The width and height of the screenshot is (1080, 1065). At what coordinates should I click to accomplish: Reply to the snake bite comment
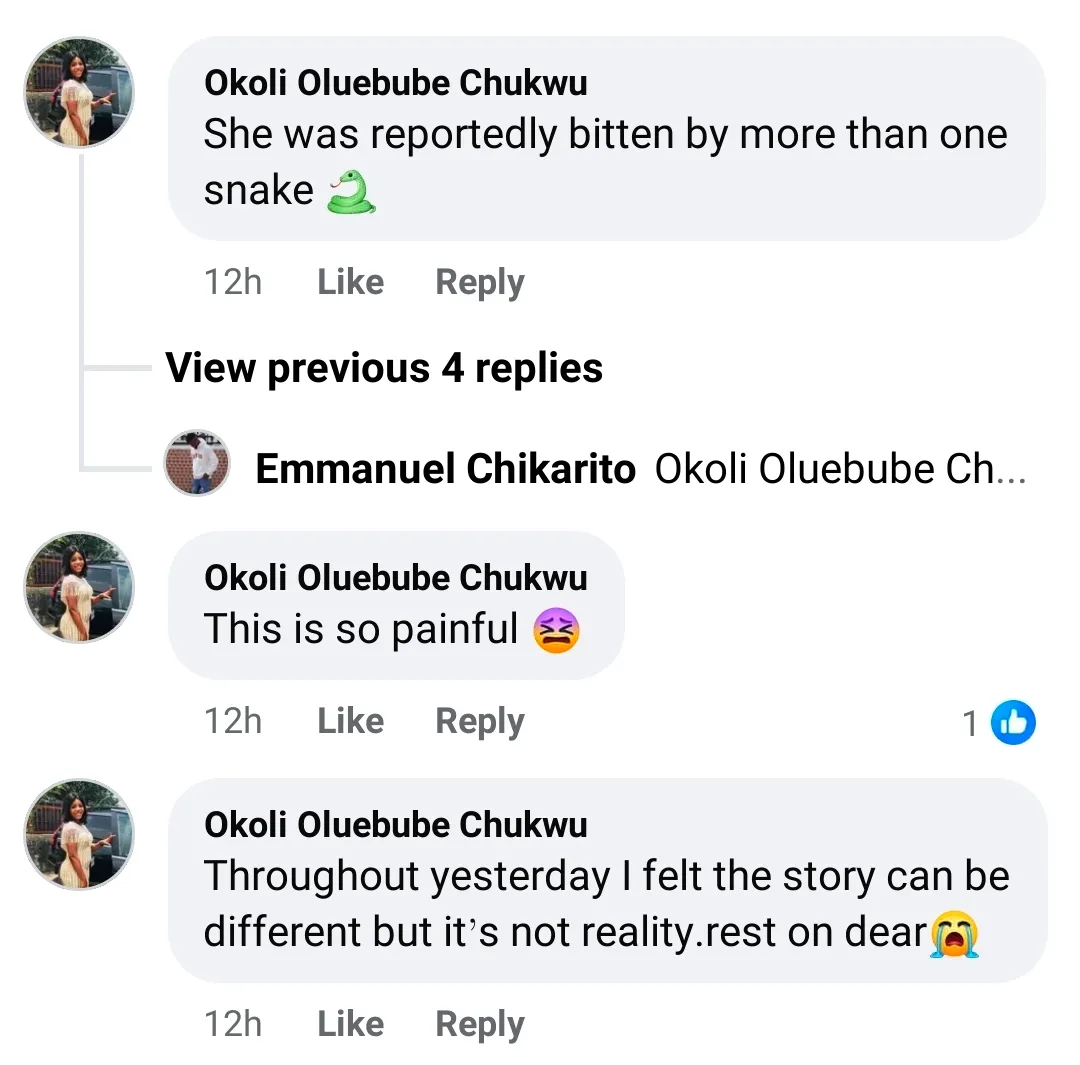pyautogui.click(x=480, y=282)
